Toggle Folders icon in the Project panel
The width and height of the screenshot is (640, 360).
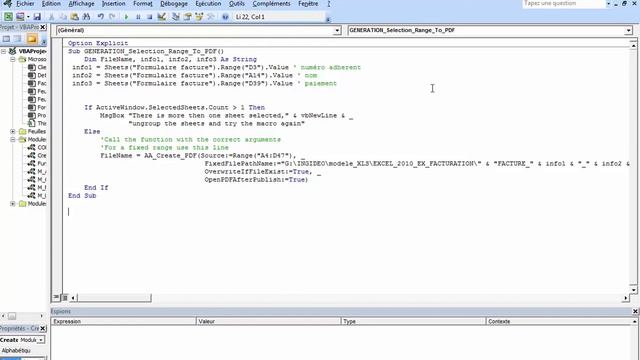[32, 39]
